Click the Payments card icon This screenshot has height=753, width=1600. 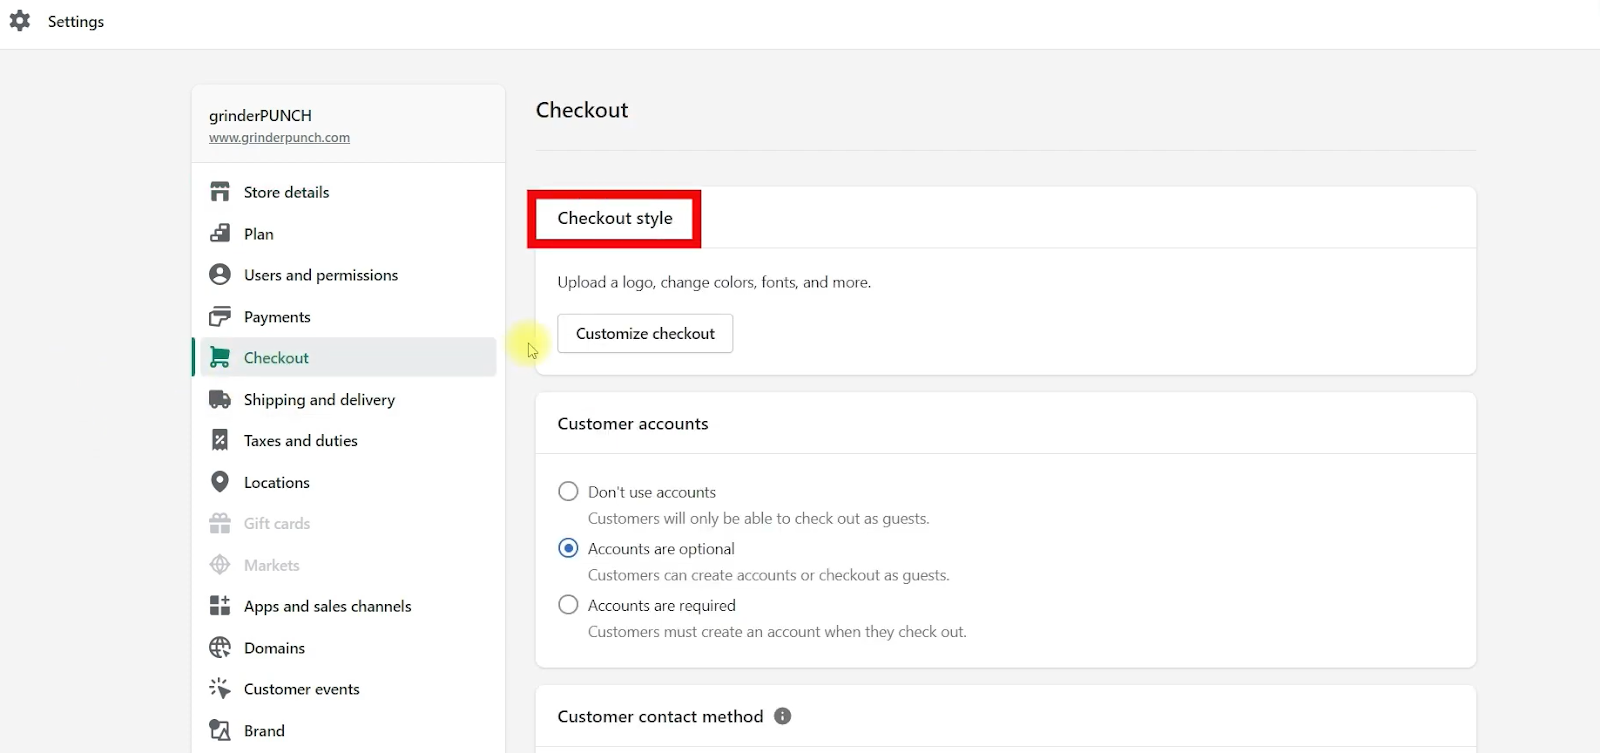pyautogui.click(x=220, y=317)
